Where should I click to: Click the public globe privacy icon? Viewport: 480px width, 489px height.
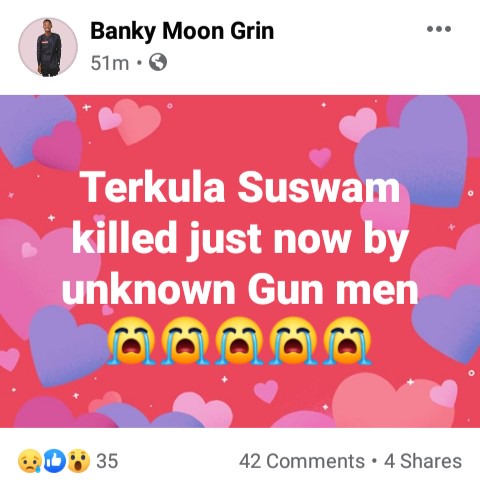pyautogui.click(x=158, y=62)
